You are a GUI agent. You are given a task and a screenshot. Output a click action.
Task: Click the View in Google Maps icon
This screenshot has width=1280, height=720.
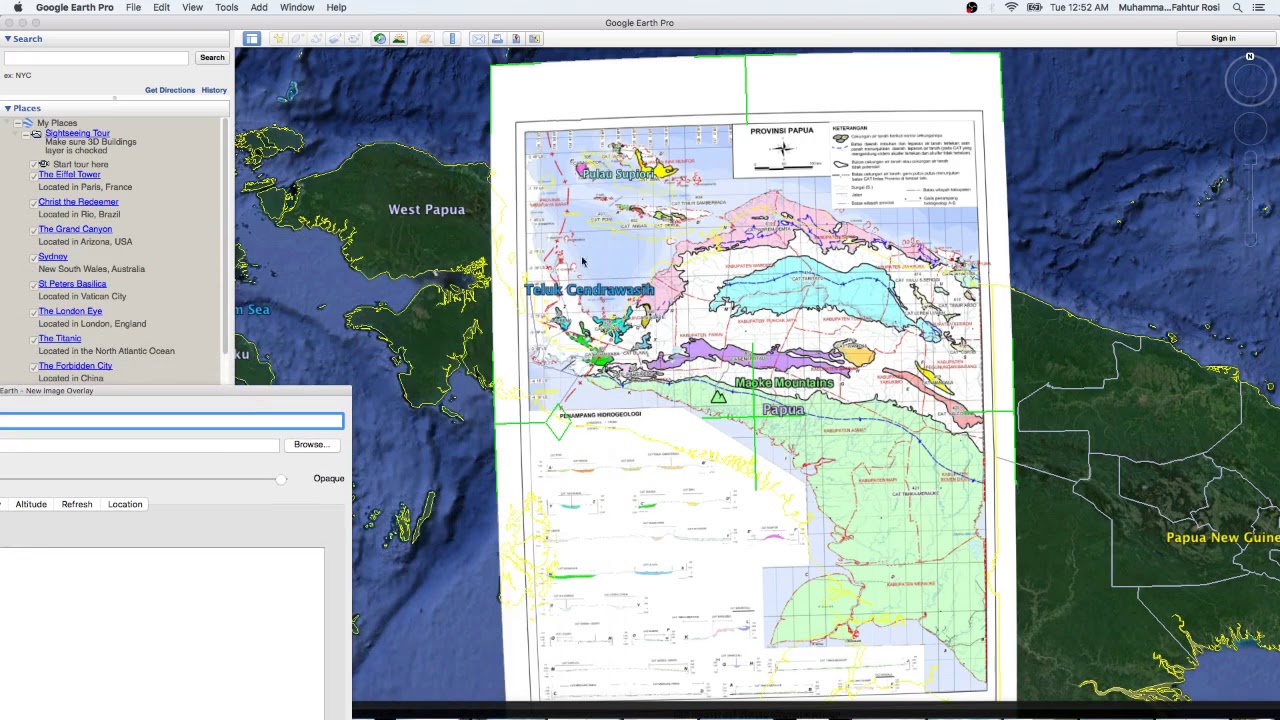point(535,38)
